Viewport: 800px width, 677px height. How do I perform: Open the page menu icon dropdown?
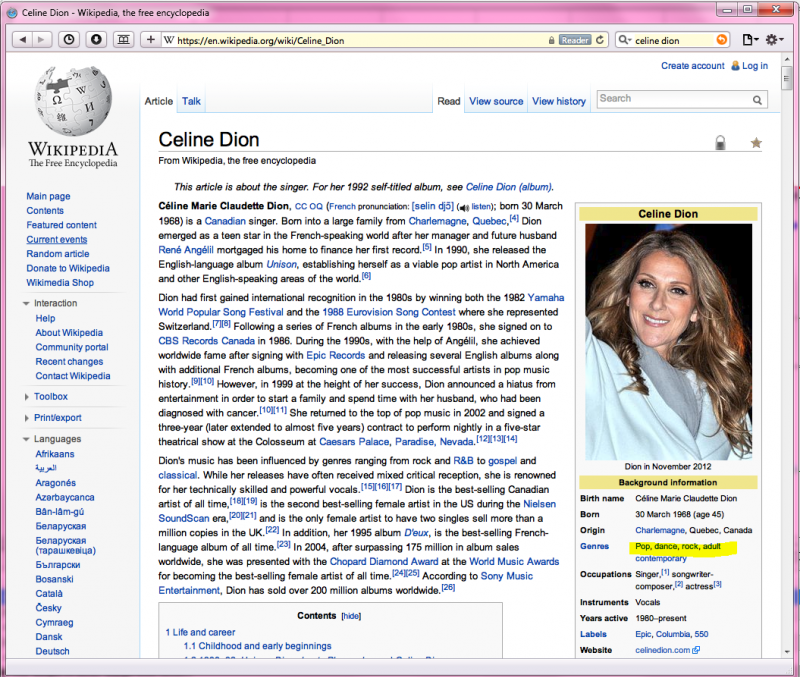point(750,40)
